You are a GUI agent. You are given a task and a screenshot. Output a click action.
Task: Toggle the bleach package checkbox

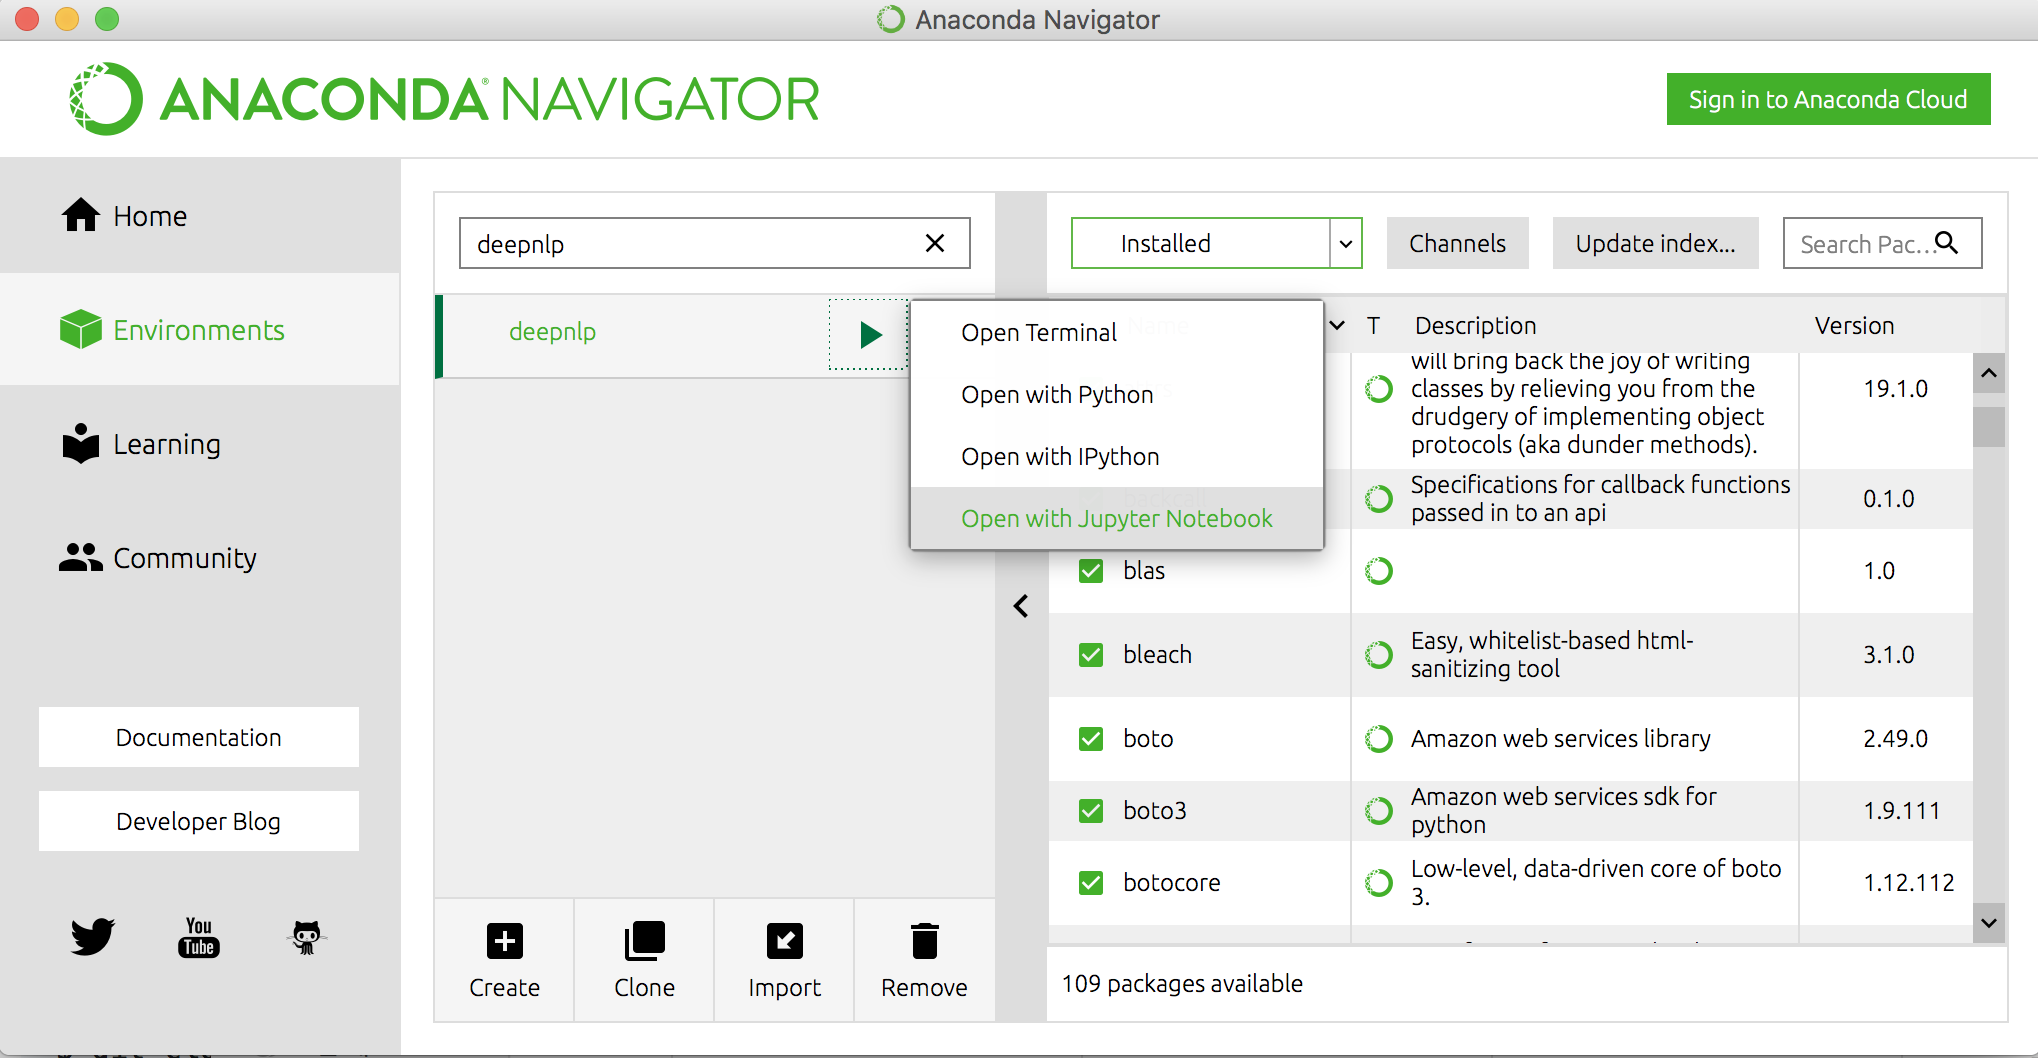coord(1091,655)
